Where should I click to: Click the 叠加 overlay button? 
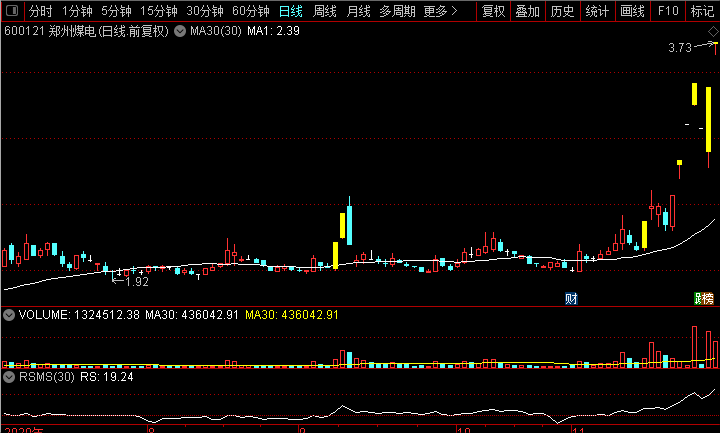click(x=528, y=11)
